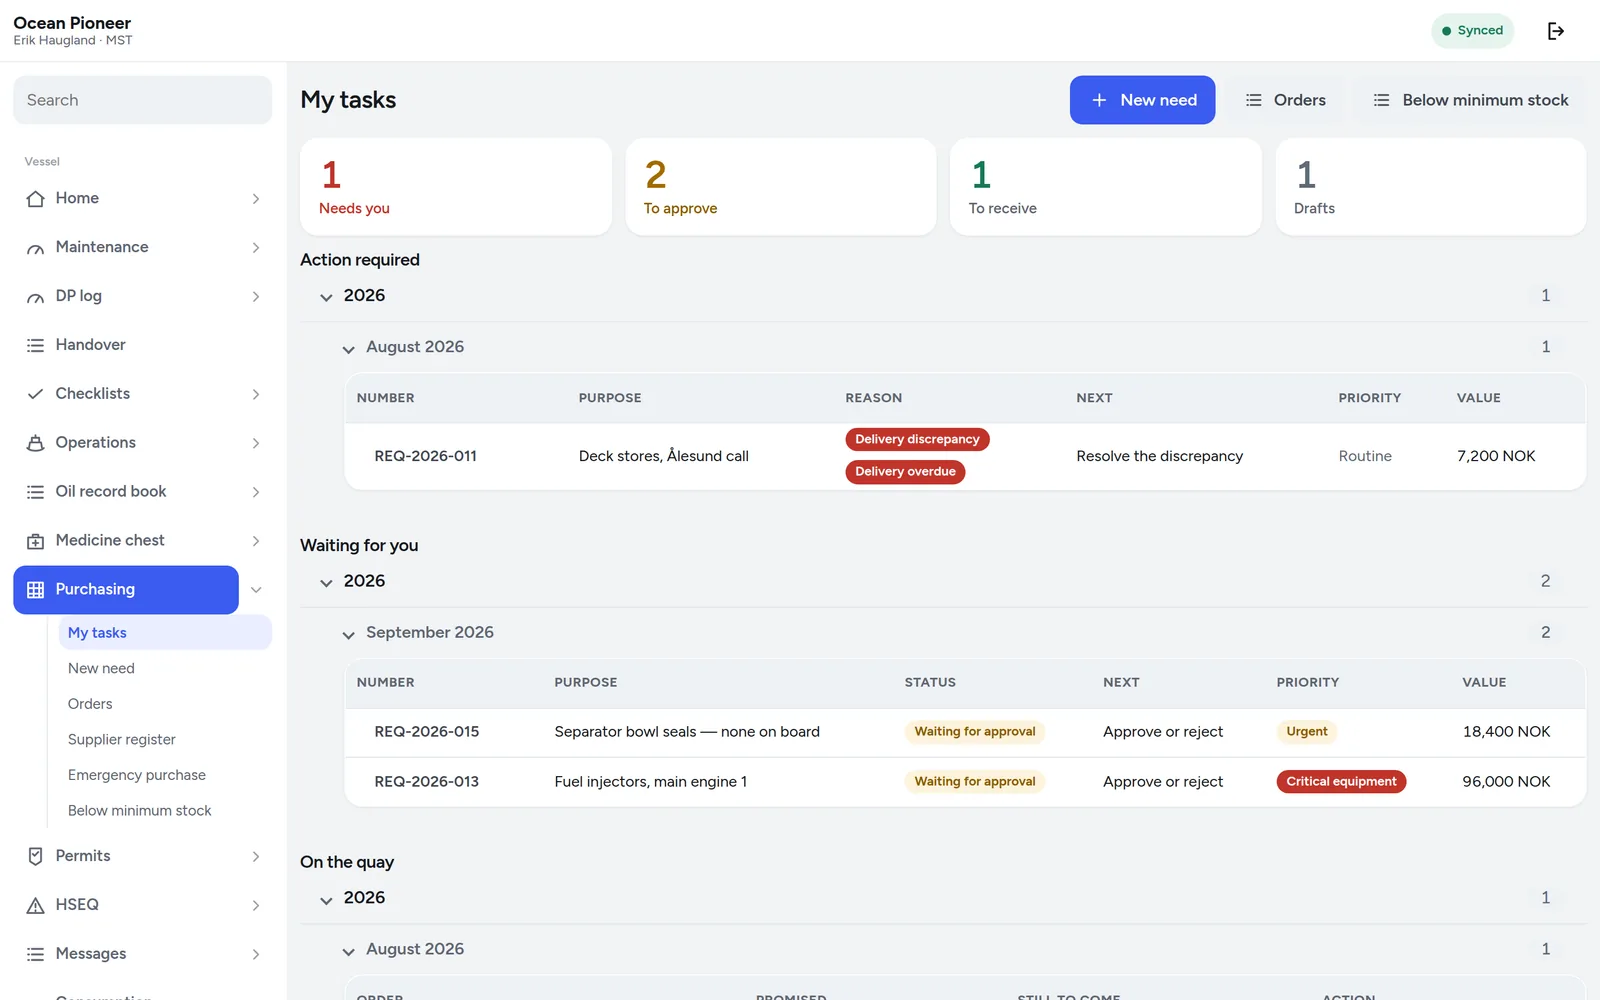Expand the Operations section chevron

coord(256,443)
